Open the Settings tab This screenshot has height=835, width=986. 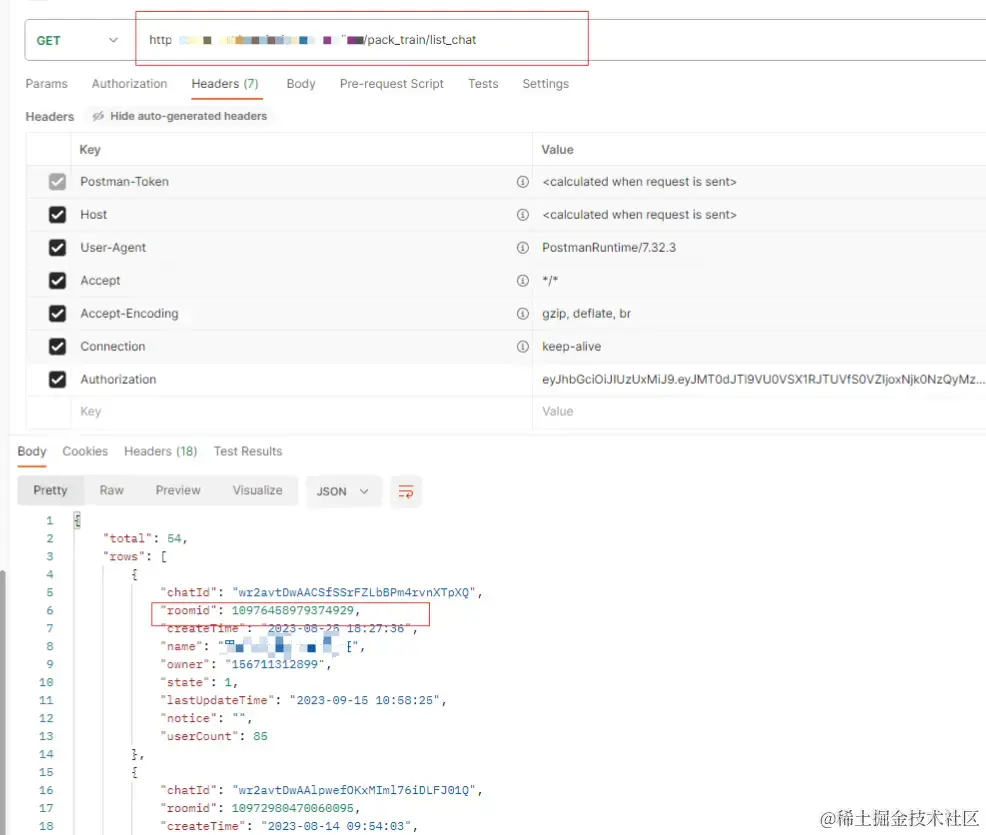(545, 84)
